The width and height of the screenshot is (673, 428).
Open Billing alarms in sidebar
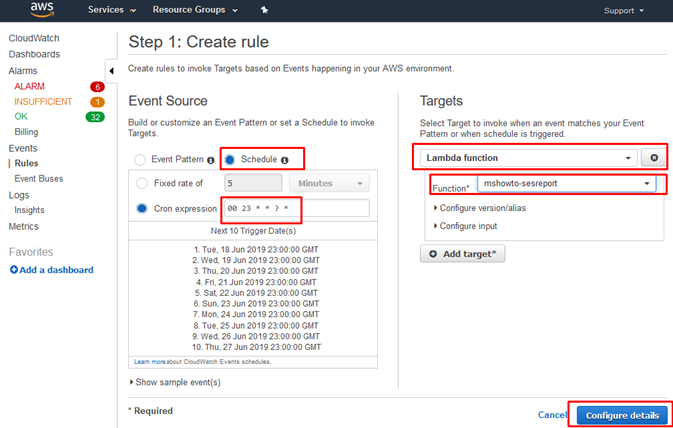[x=26, y=132]
